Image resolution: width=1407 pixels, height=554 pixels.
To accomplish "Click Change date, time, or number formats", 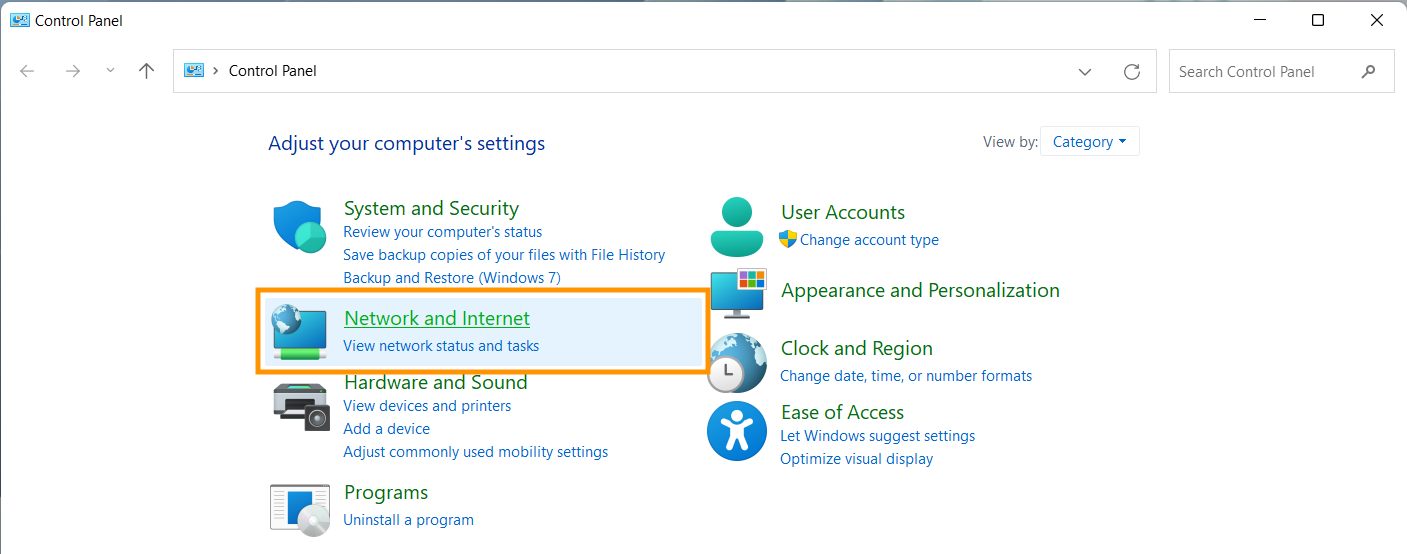I will (x=906, y=376).
